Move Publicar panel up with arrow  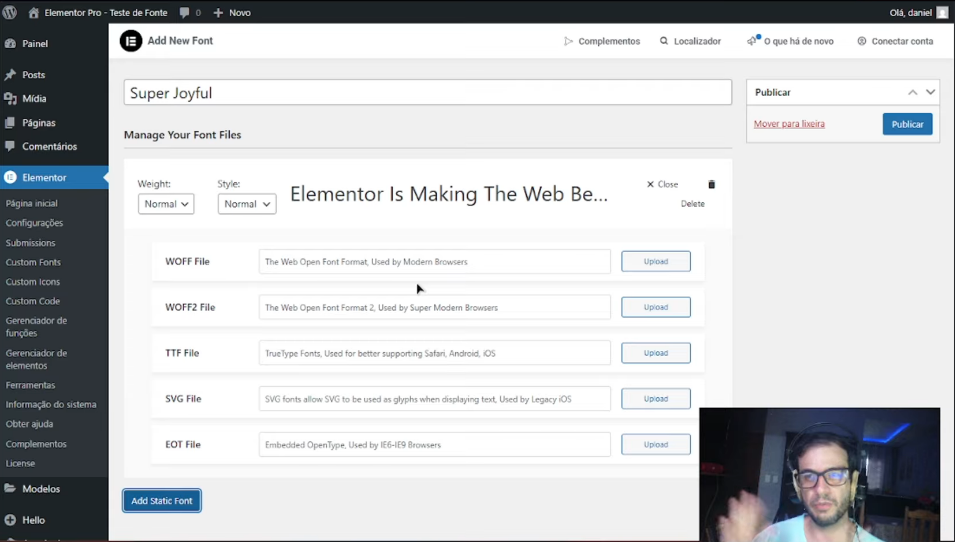click(x=912, y=92)
